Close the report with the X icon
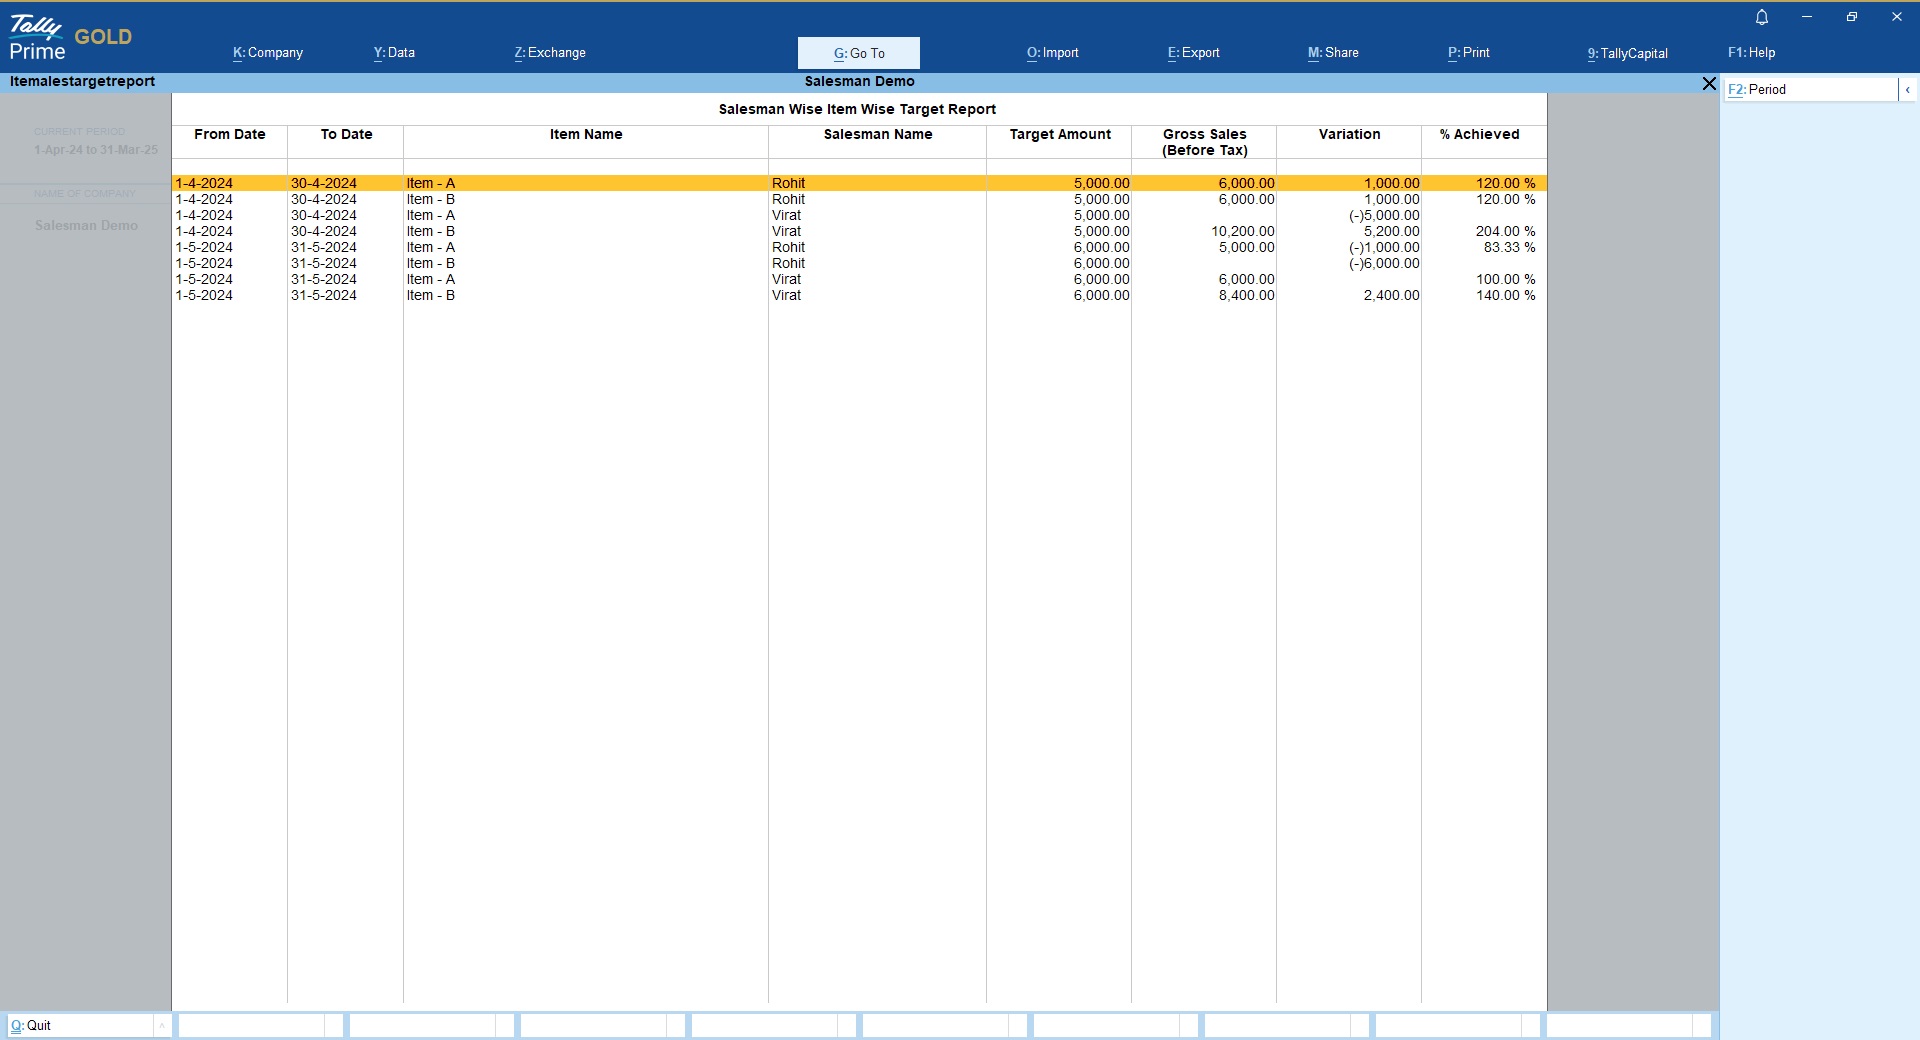1920x1040 pixels. (1709, 84)
